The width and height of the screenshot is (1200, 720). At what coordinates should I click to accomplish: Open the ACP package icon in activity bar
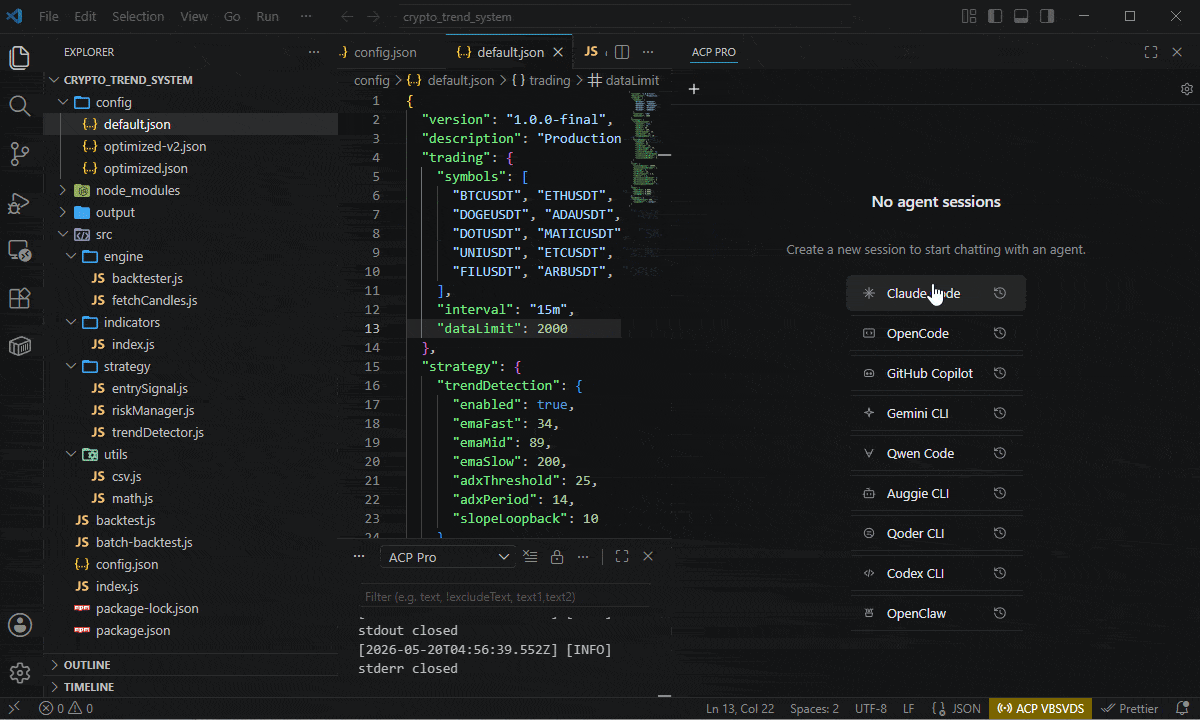[19, 346]
